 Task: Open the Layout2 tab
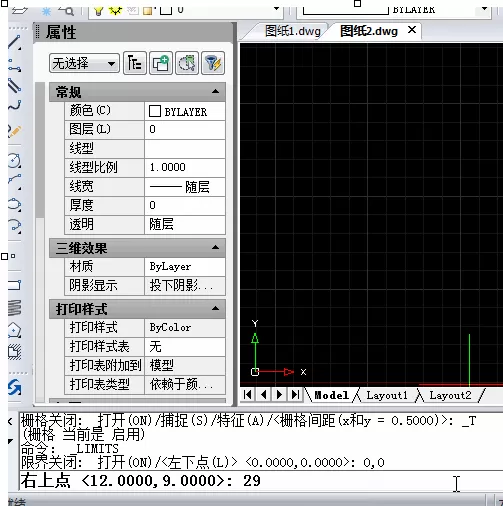[x=450, y=395]
